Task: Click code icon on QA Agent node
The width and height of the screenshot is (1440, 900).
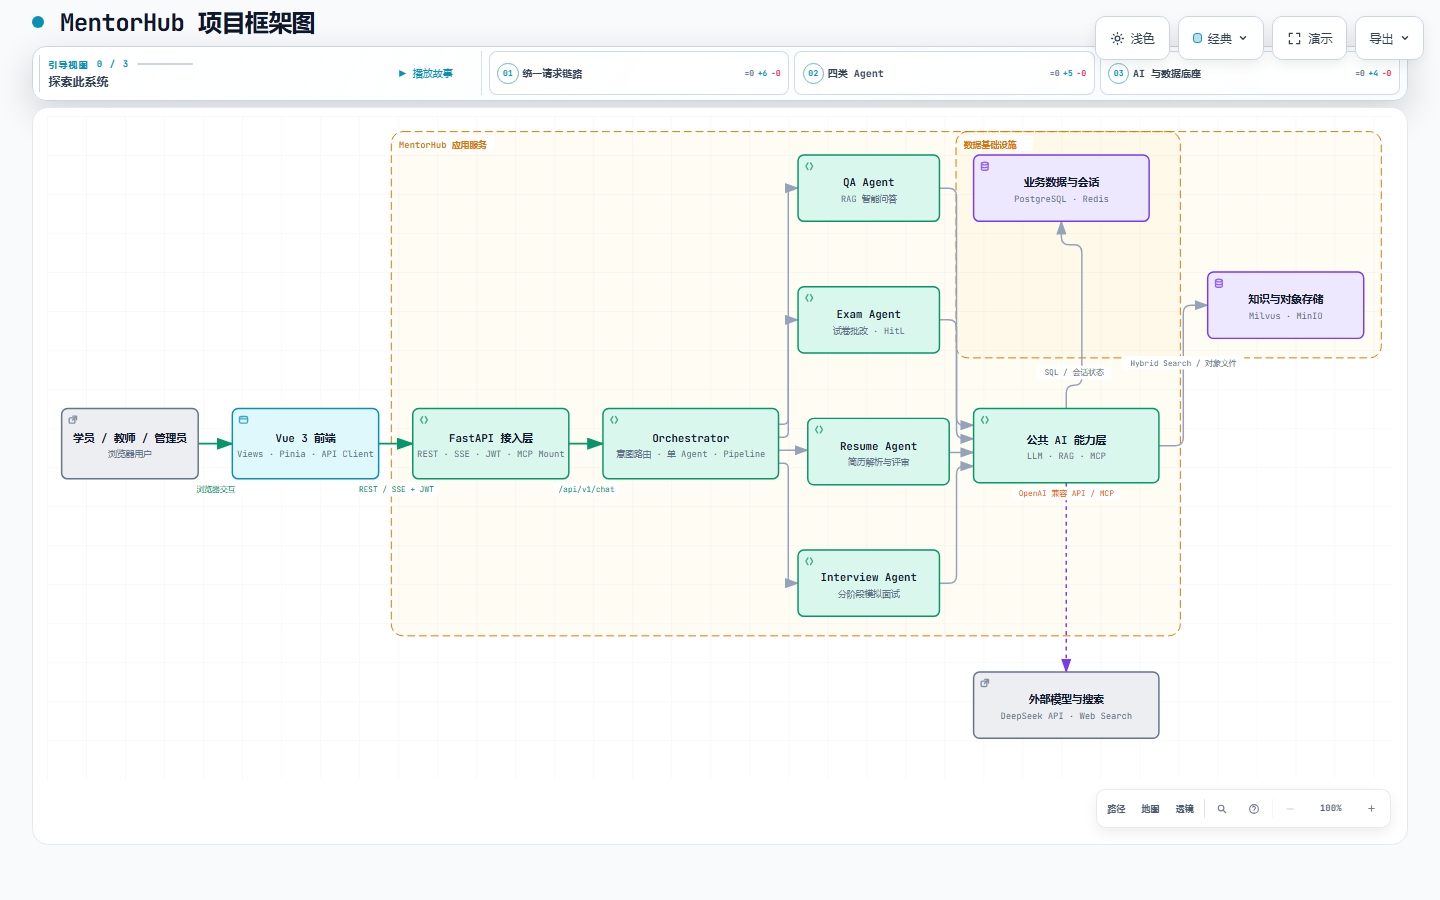Action: coord(809,166)
